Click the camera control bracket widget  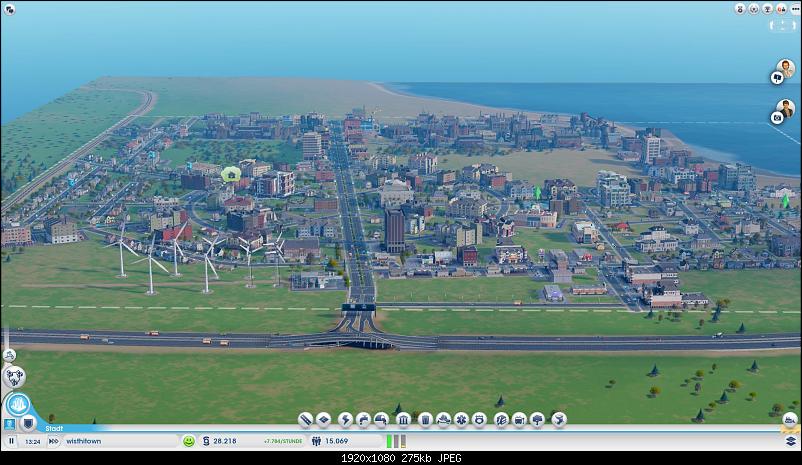click(x=783, y=25)
